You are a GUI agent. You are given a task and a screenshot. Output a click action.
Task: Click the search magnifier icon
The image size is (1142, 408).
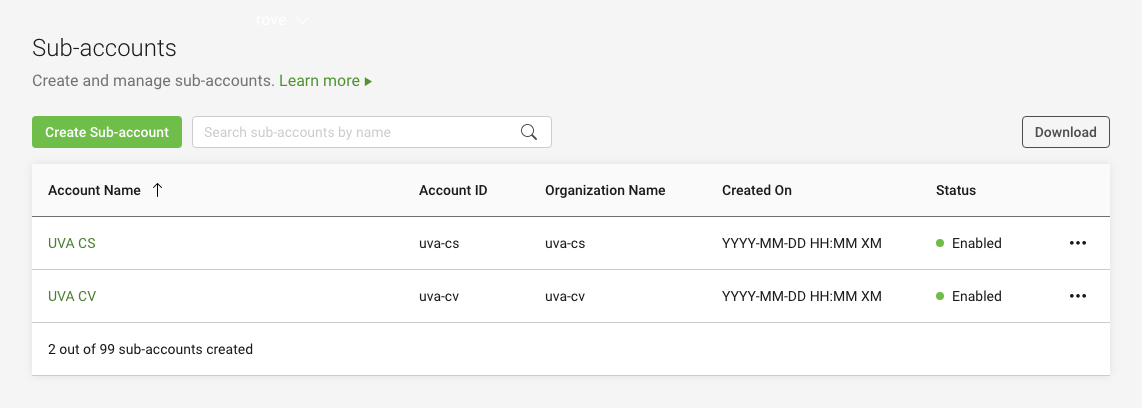(529, 133)
